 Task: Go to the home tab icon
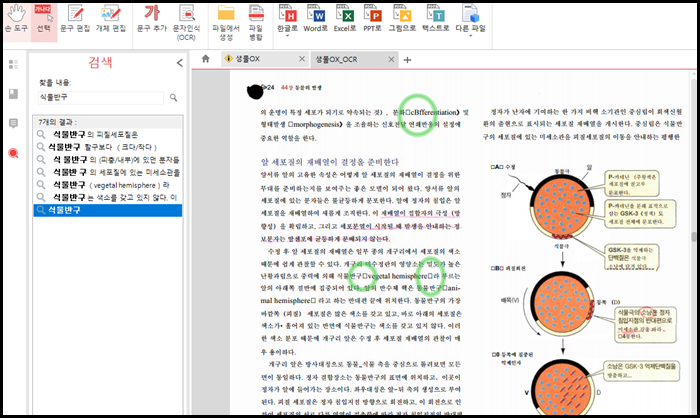click(205, 59)
